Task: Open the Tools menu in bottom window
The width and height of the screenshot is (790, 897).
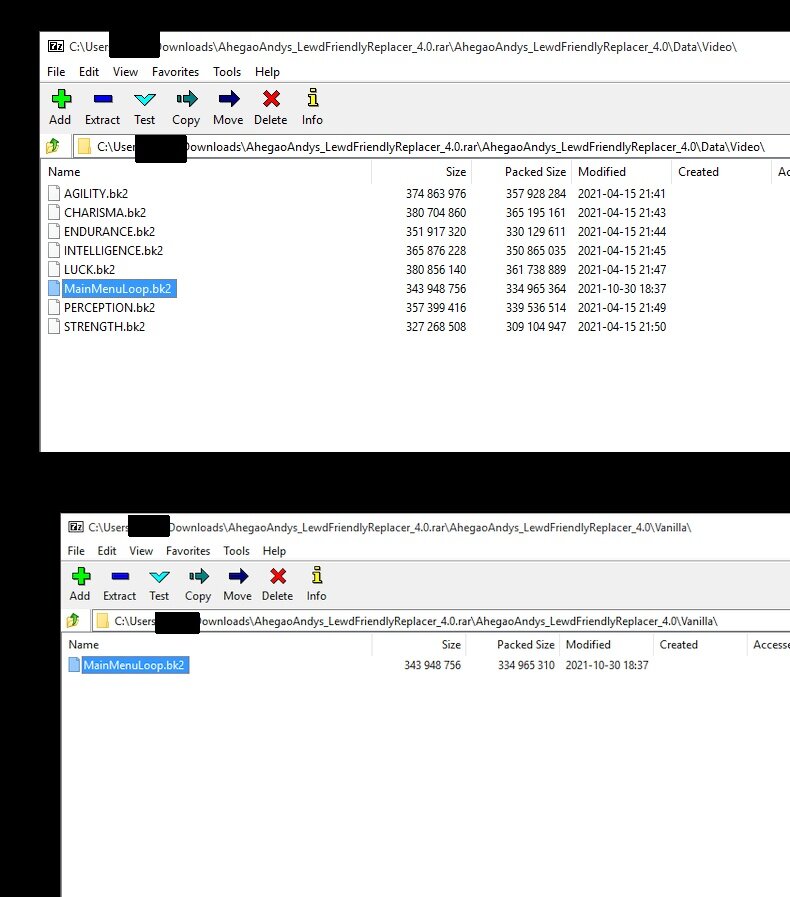Action: click(236, 551)
